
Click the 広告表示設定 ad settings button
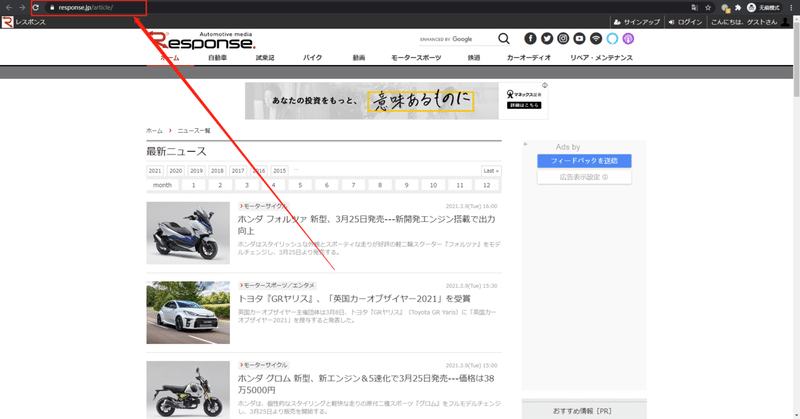tap(584, 177)
